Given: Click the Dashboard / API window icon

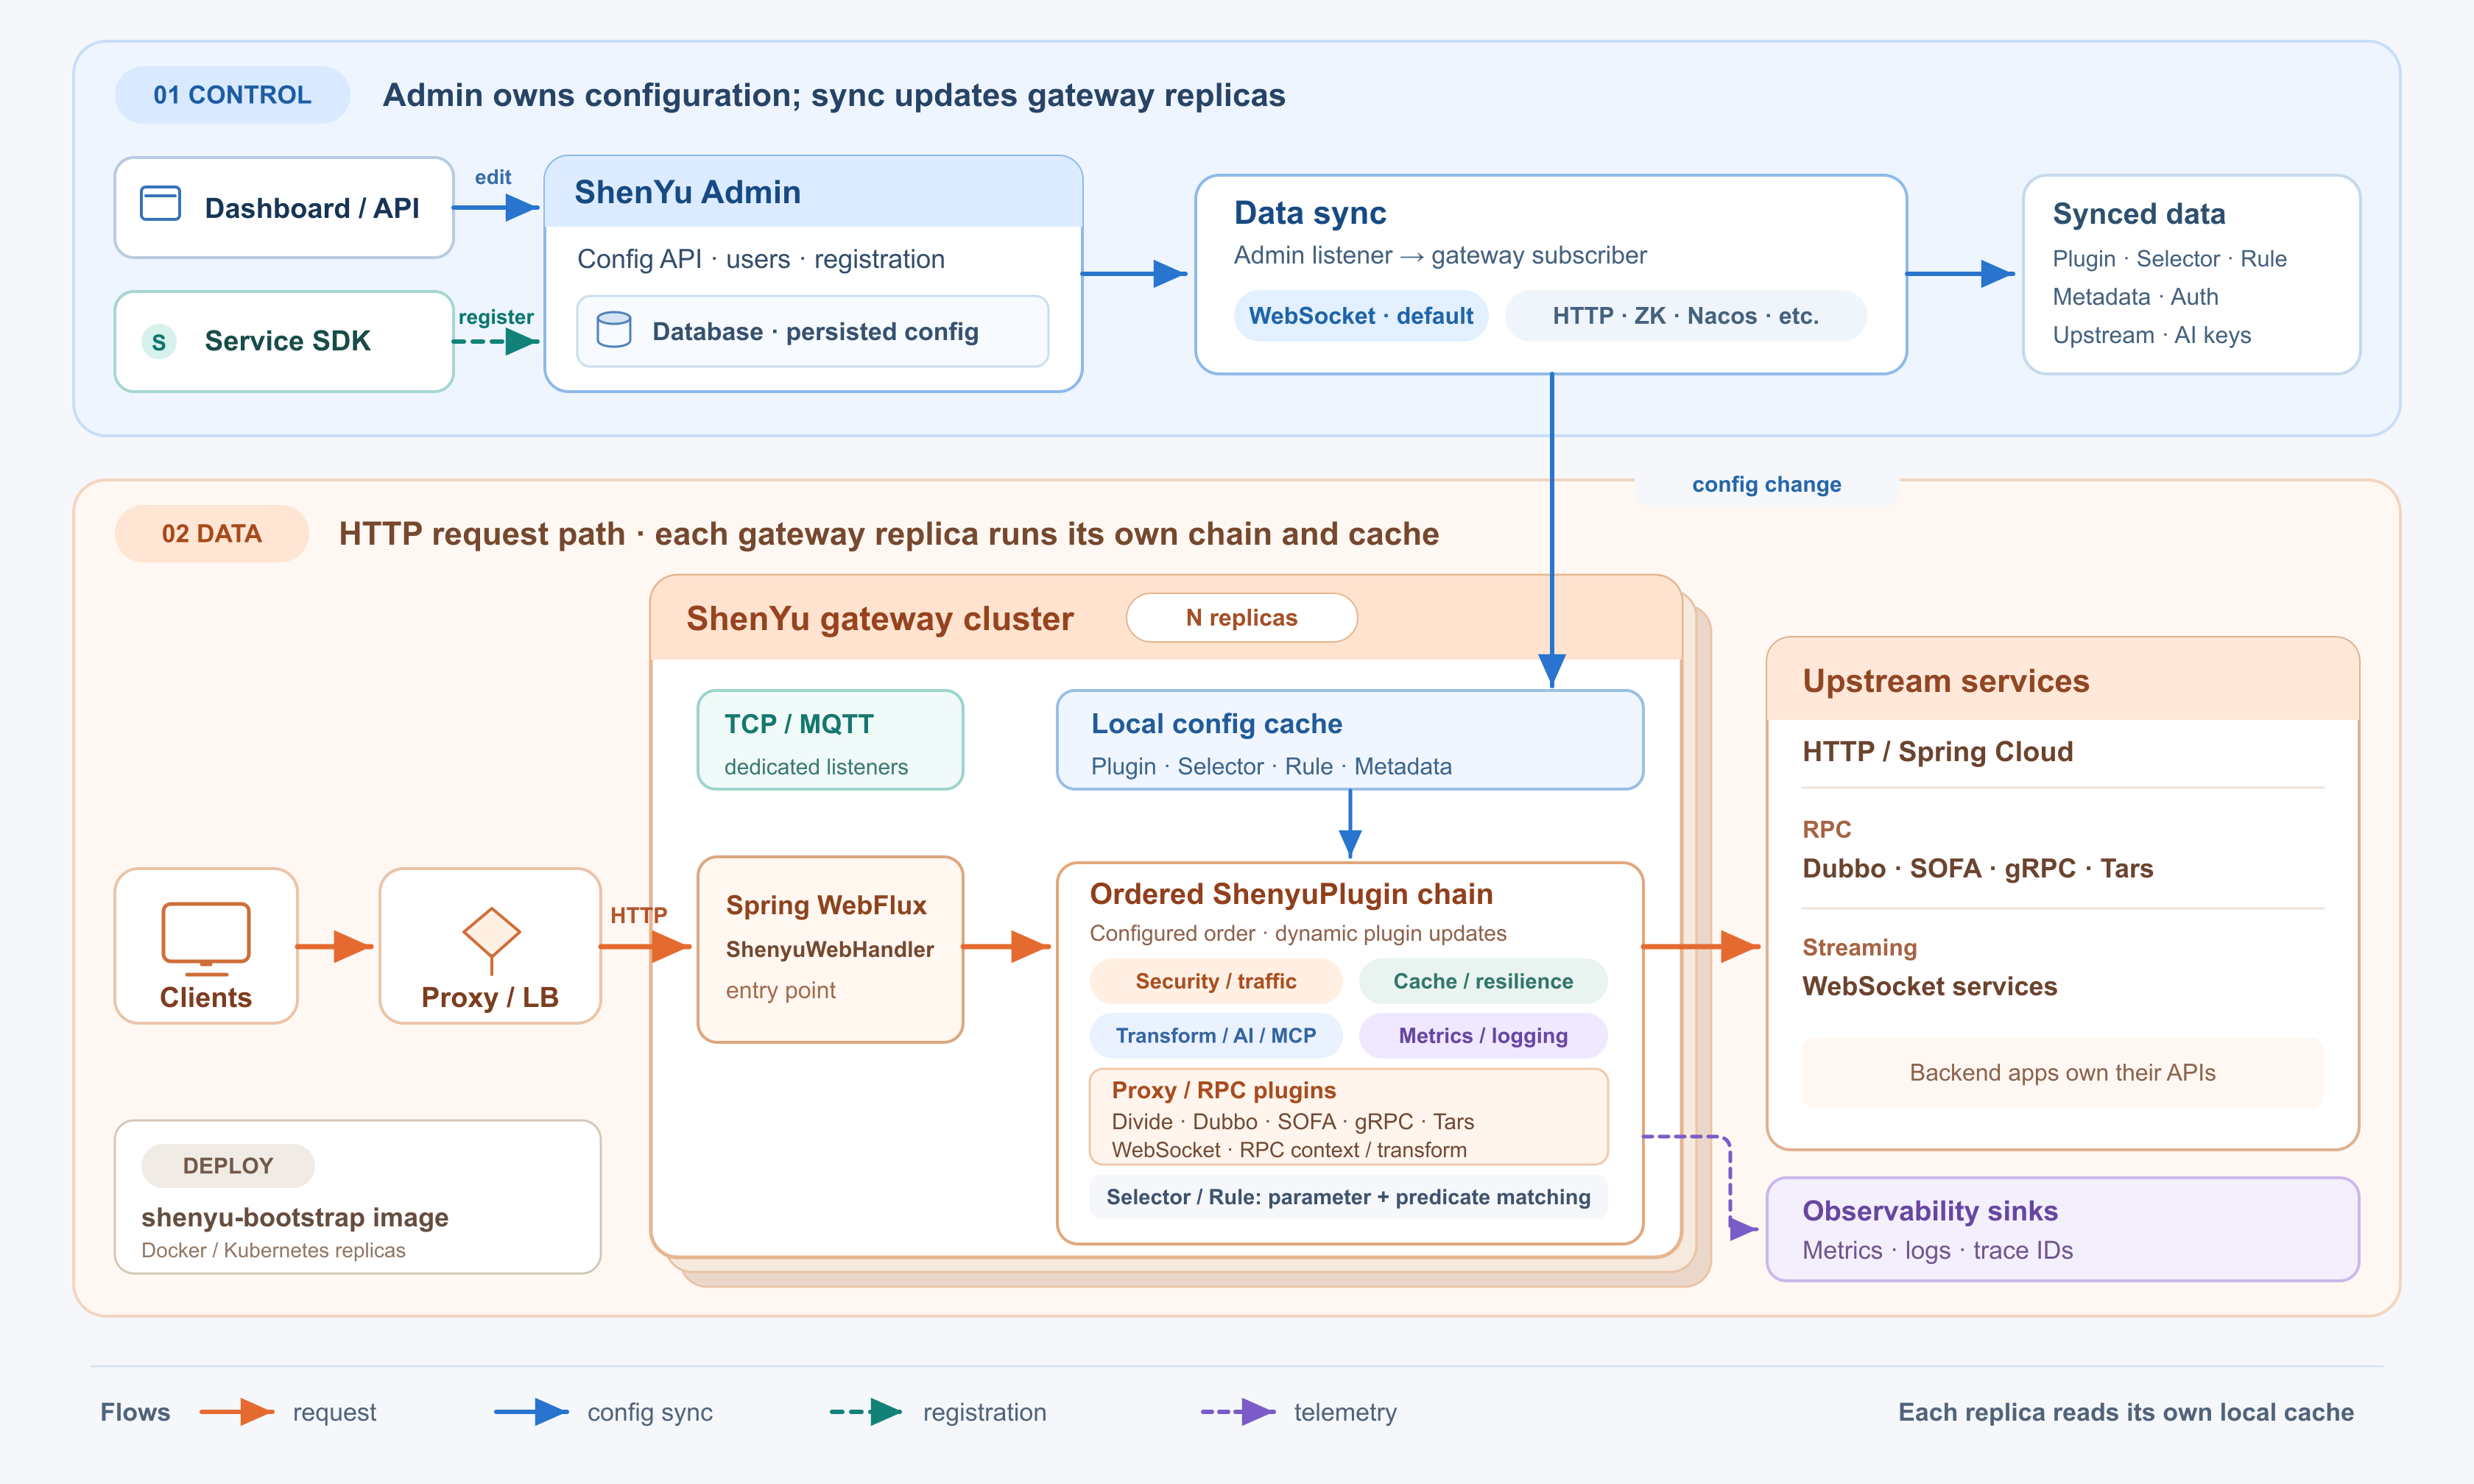Looking at the screenshot, I should pyautogui.click(x=160, y=204).
